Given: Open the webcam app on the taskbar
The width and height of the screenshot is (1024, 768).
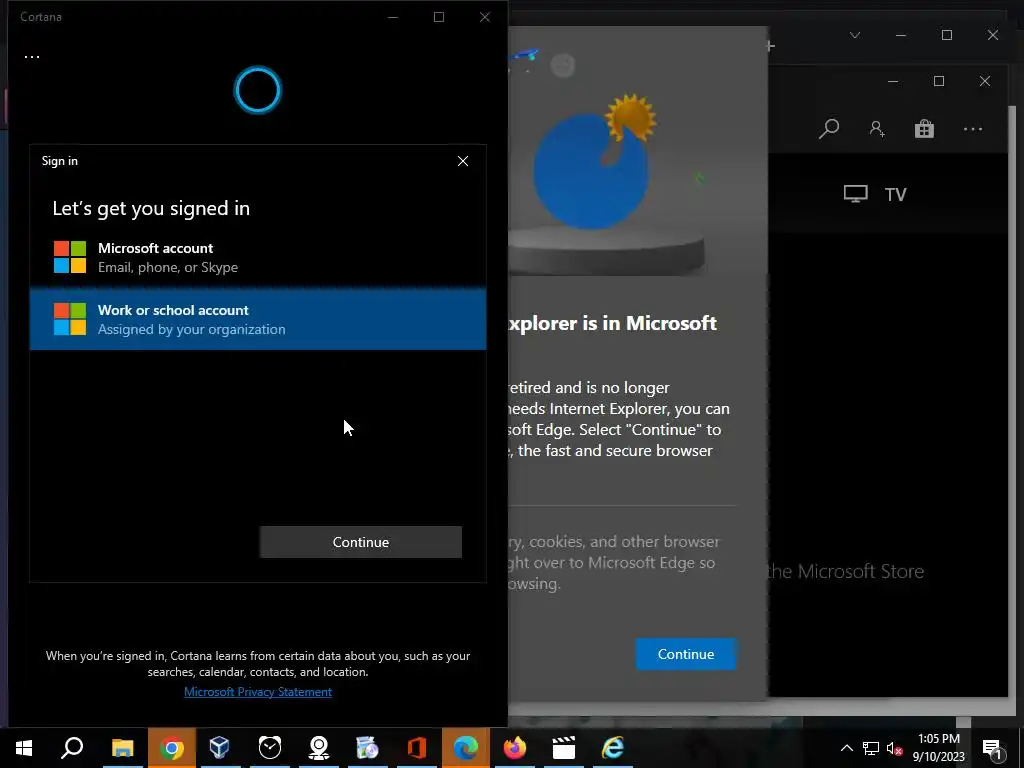Looking at the screenshot, I should (x=318, y=748).
